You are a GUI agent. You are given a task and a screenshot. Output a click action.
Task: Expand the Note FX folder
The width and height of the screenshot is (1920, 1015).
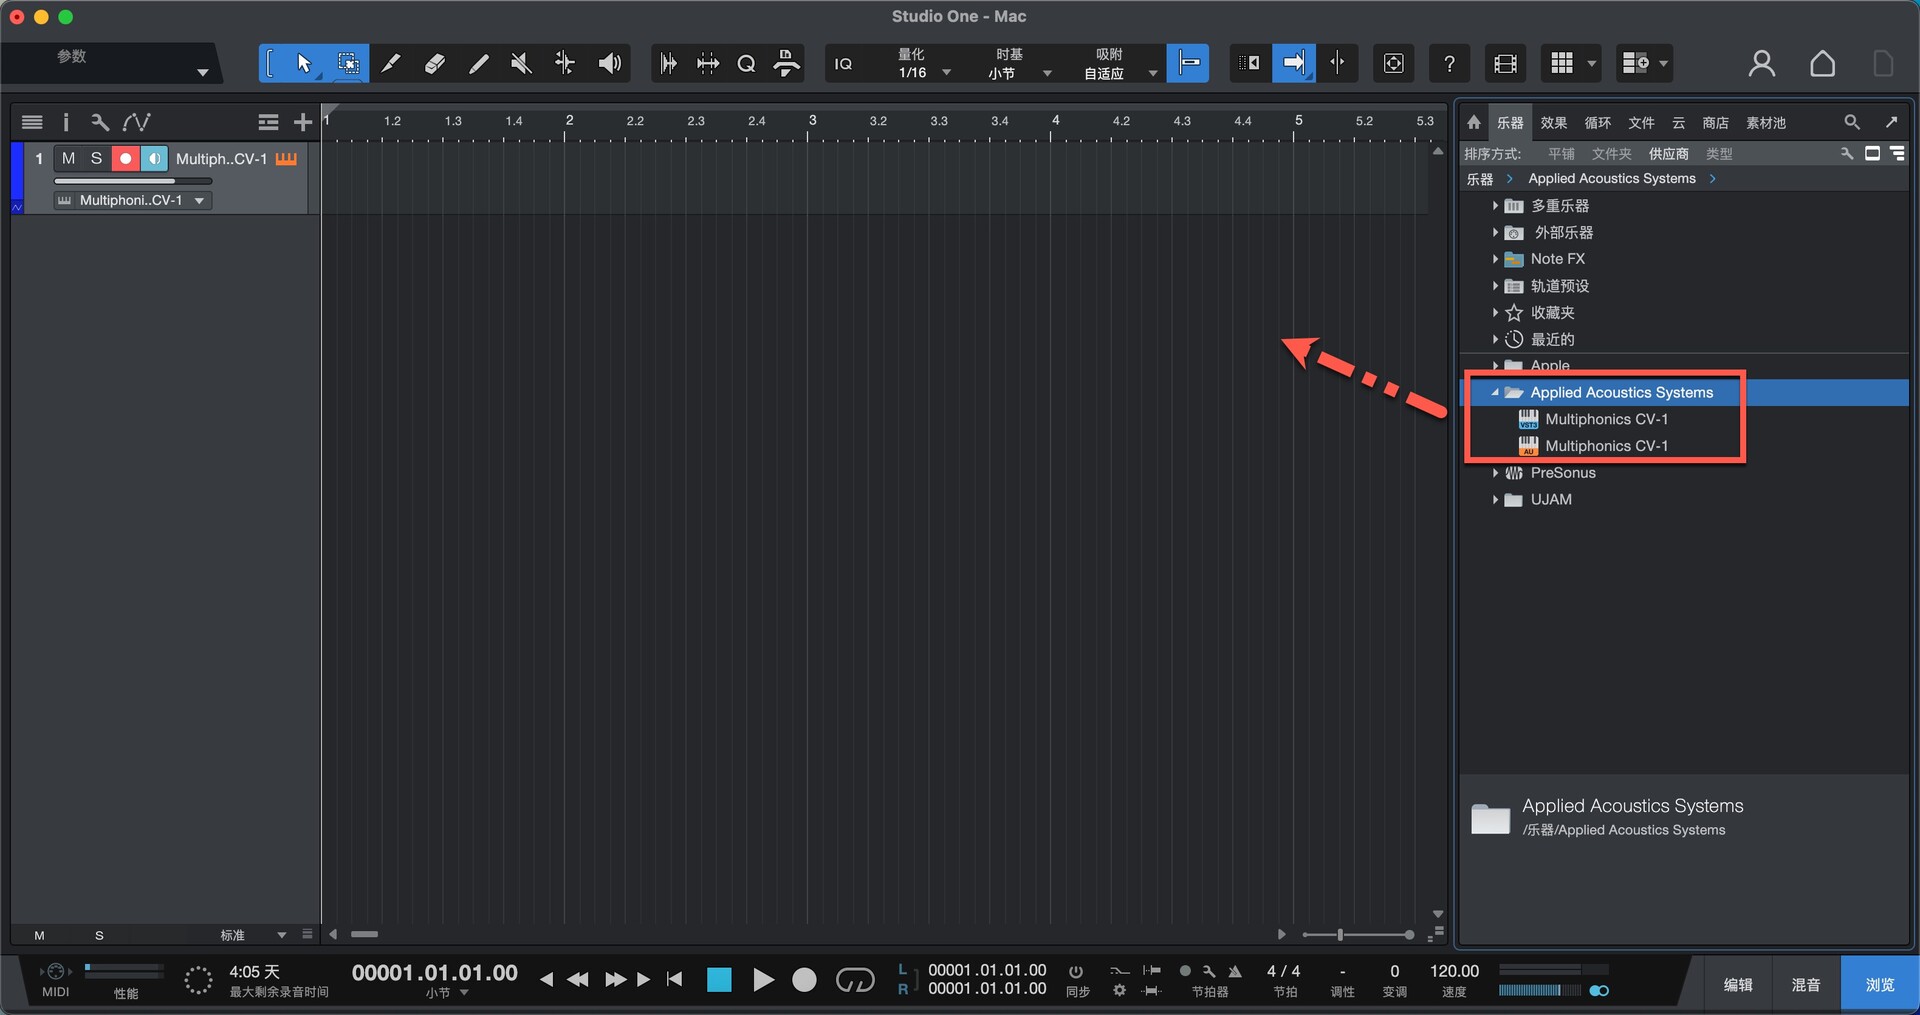click(x=1495, y=259)
